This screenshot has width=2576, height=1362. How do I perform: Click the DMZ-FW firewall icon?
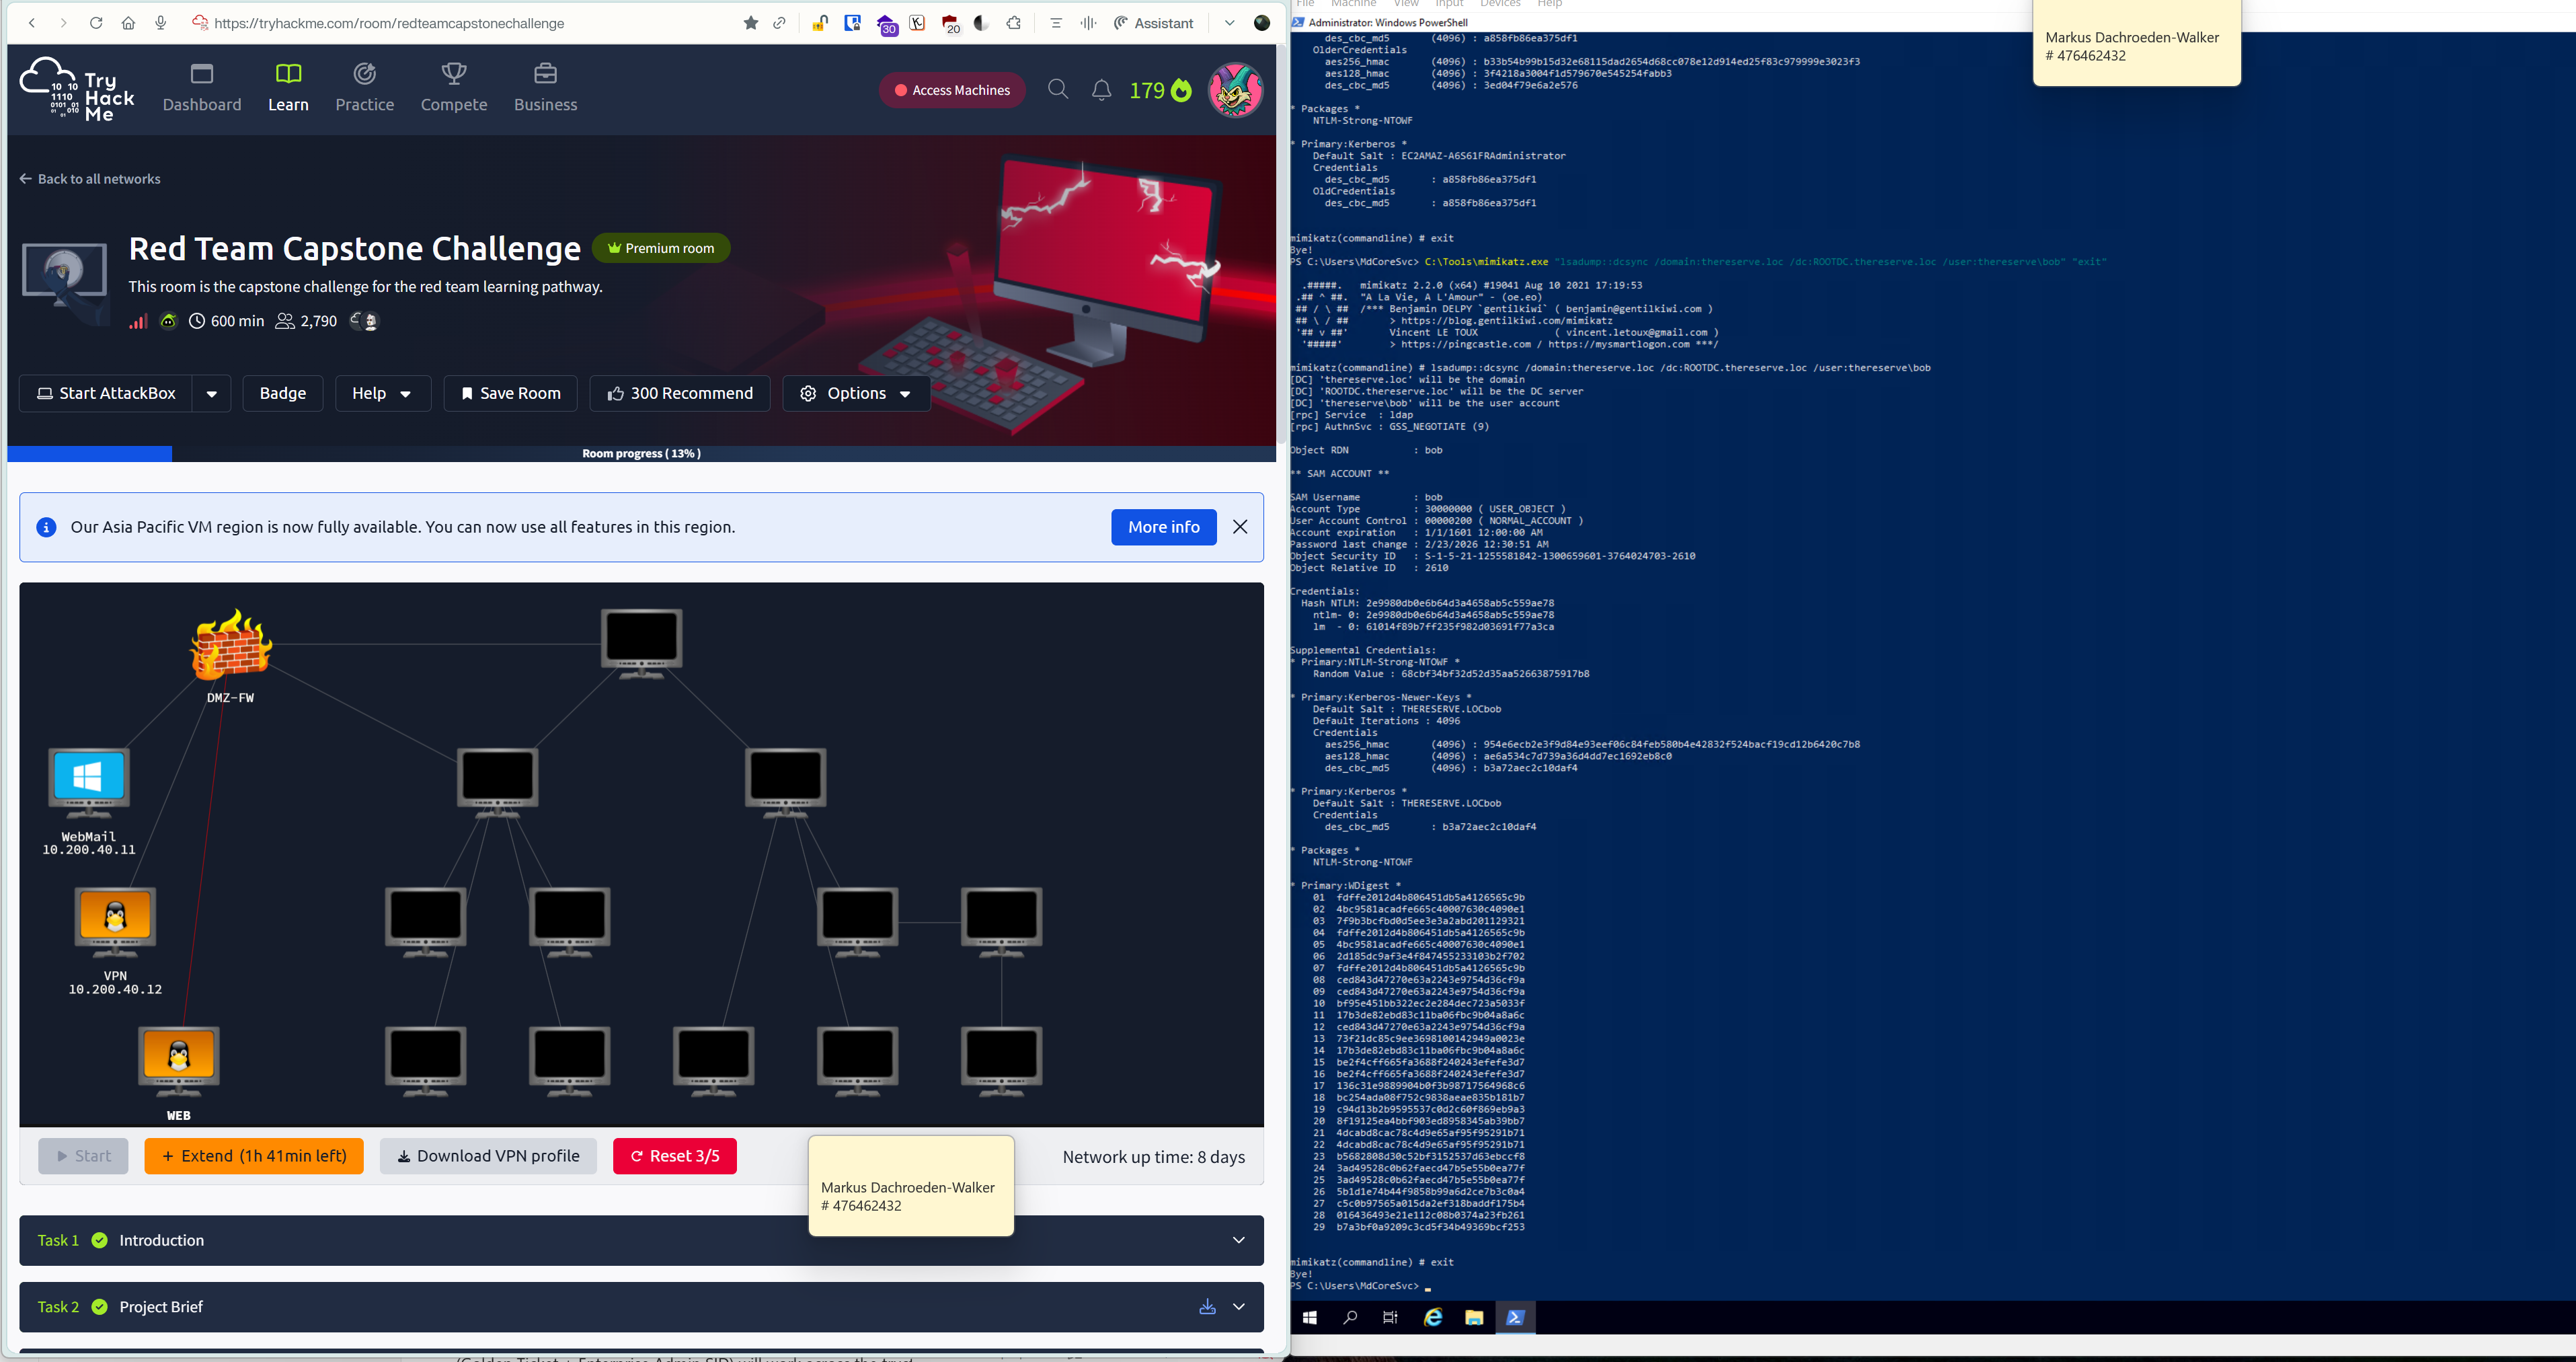[231, 645]
